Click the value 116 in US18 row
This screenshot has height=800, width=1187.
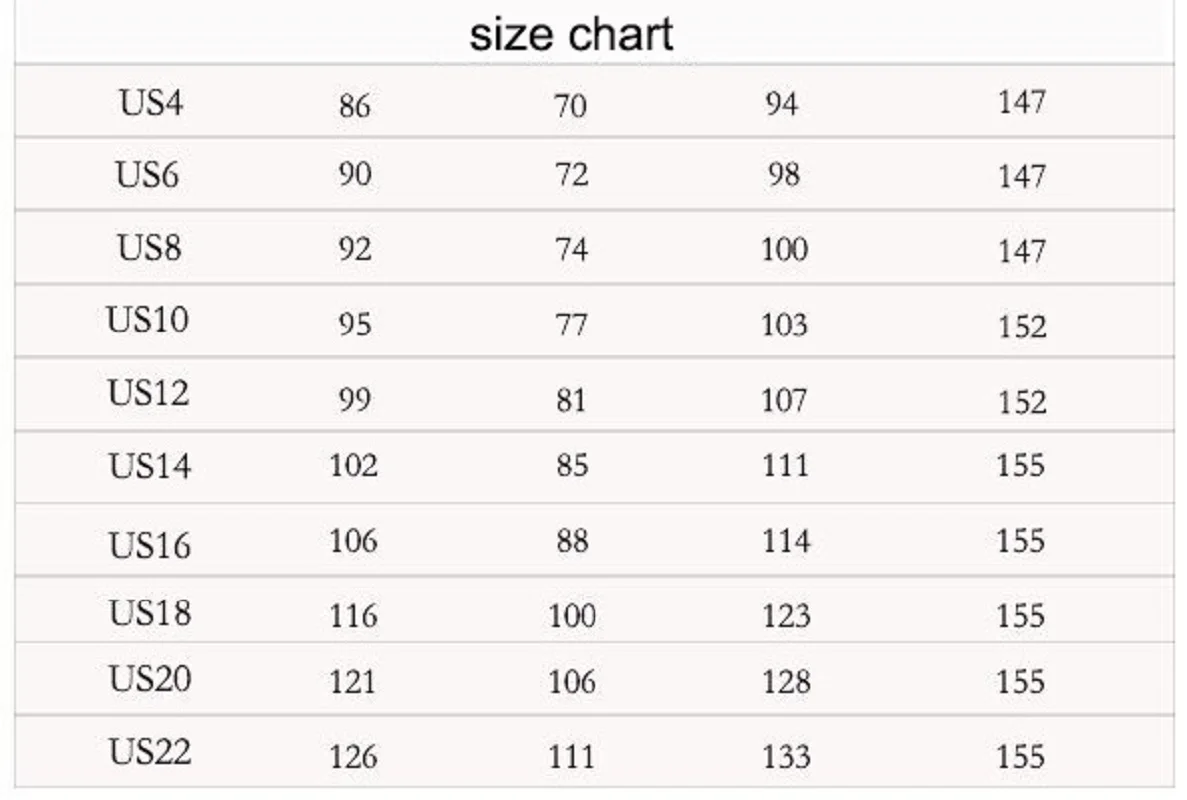pos(353,615)
